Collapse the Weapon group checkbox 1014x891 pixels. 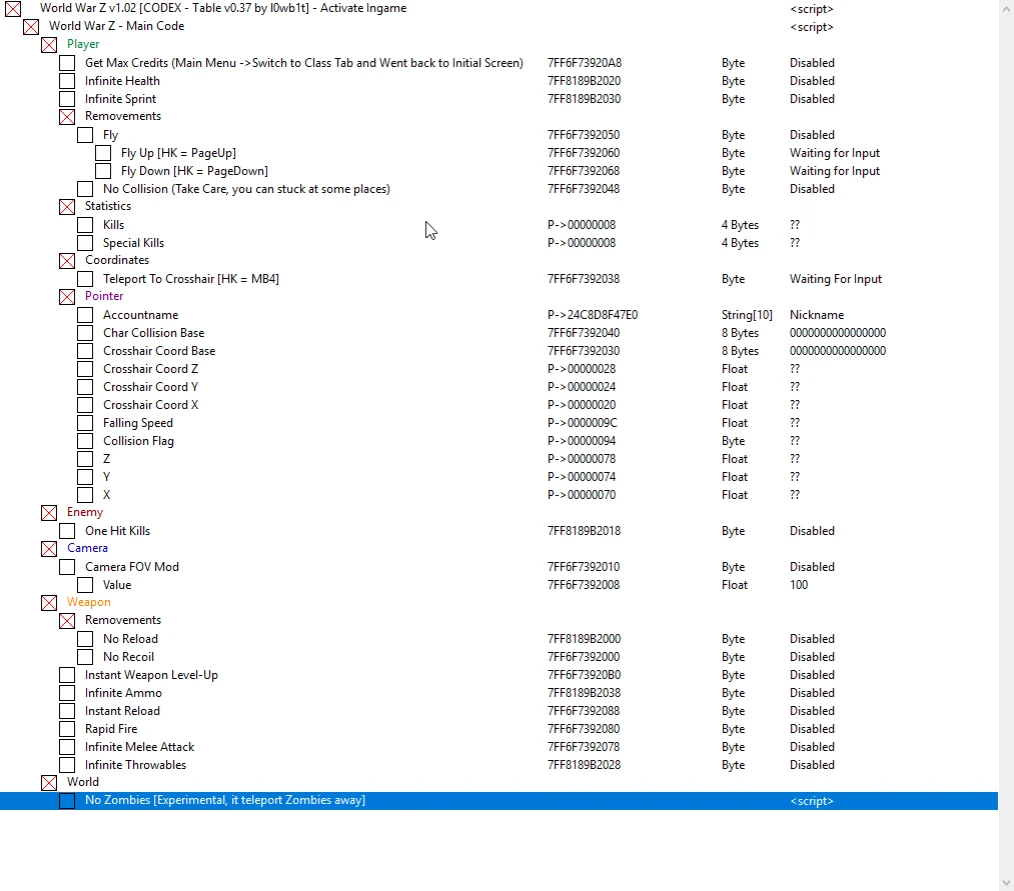(x=49, y=603)
